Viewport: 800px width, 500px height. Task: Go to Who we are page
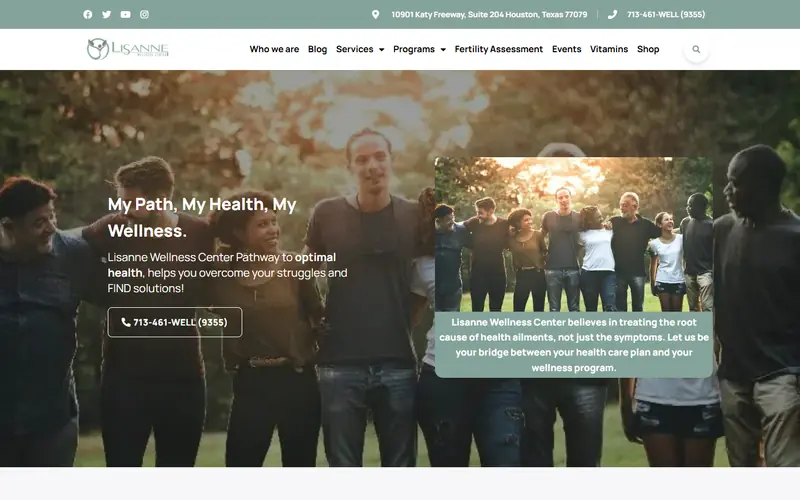274,49
